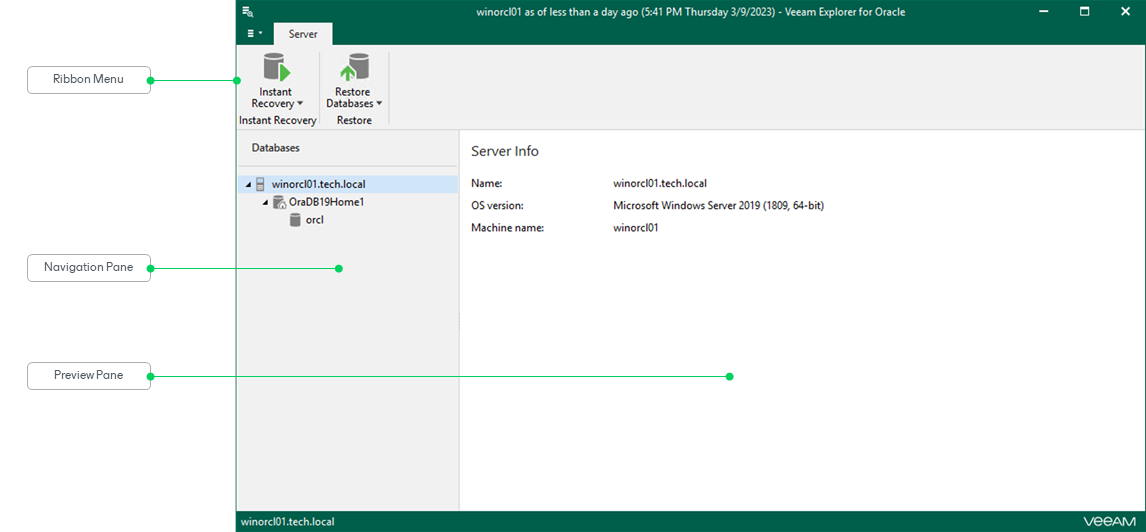The image size is (1146, 532).
Task: Open the Instant Recovery dropdown arrow
Action: click(300, 104)
